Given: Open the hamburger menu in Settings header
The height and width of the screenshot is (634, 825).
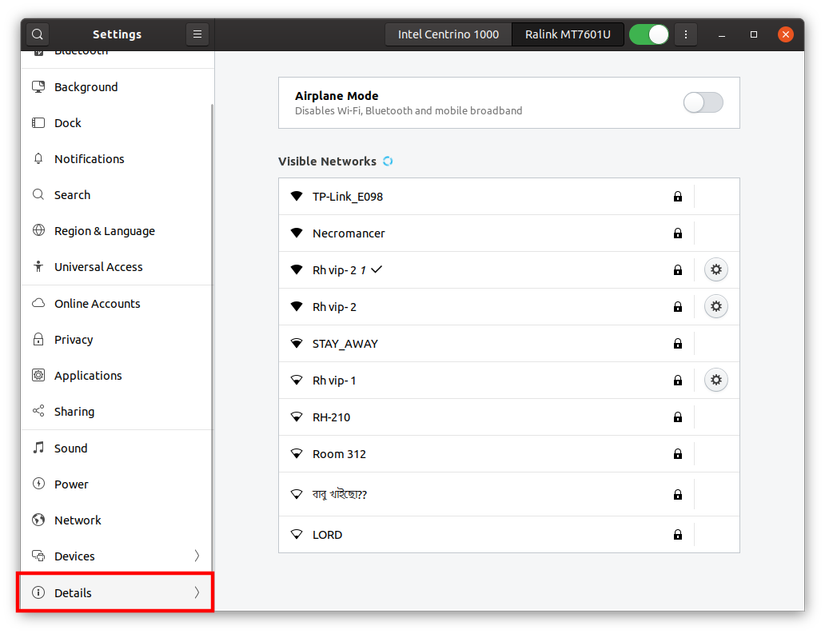Looking at the screenshot, I should pos(197,34).
